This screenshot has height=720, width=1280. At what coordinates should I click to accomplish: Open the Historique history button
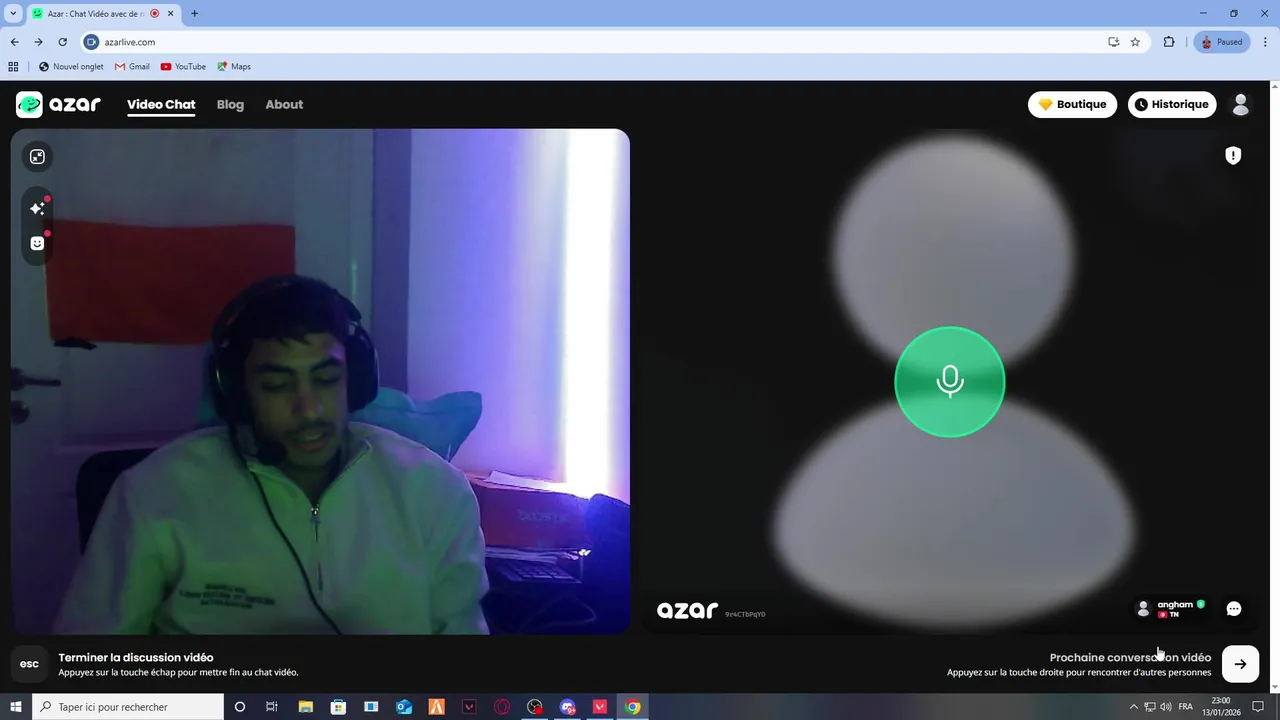(1172, 104)
